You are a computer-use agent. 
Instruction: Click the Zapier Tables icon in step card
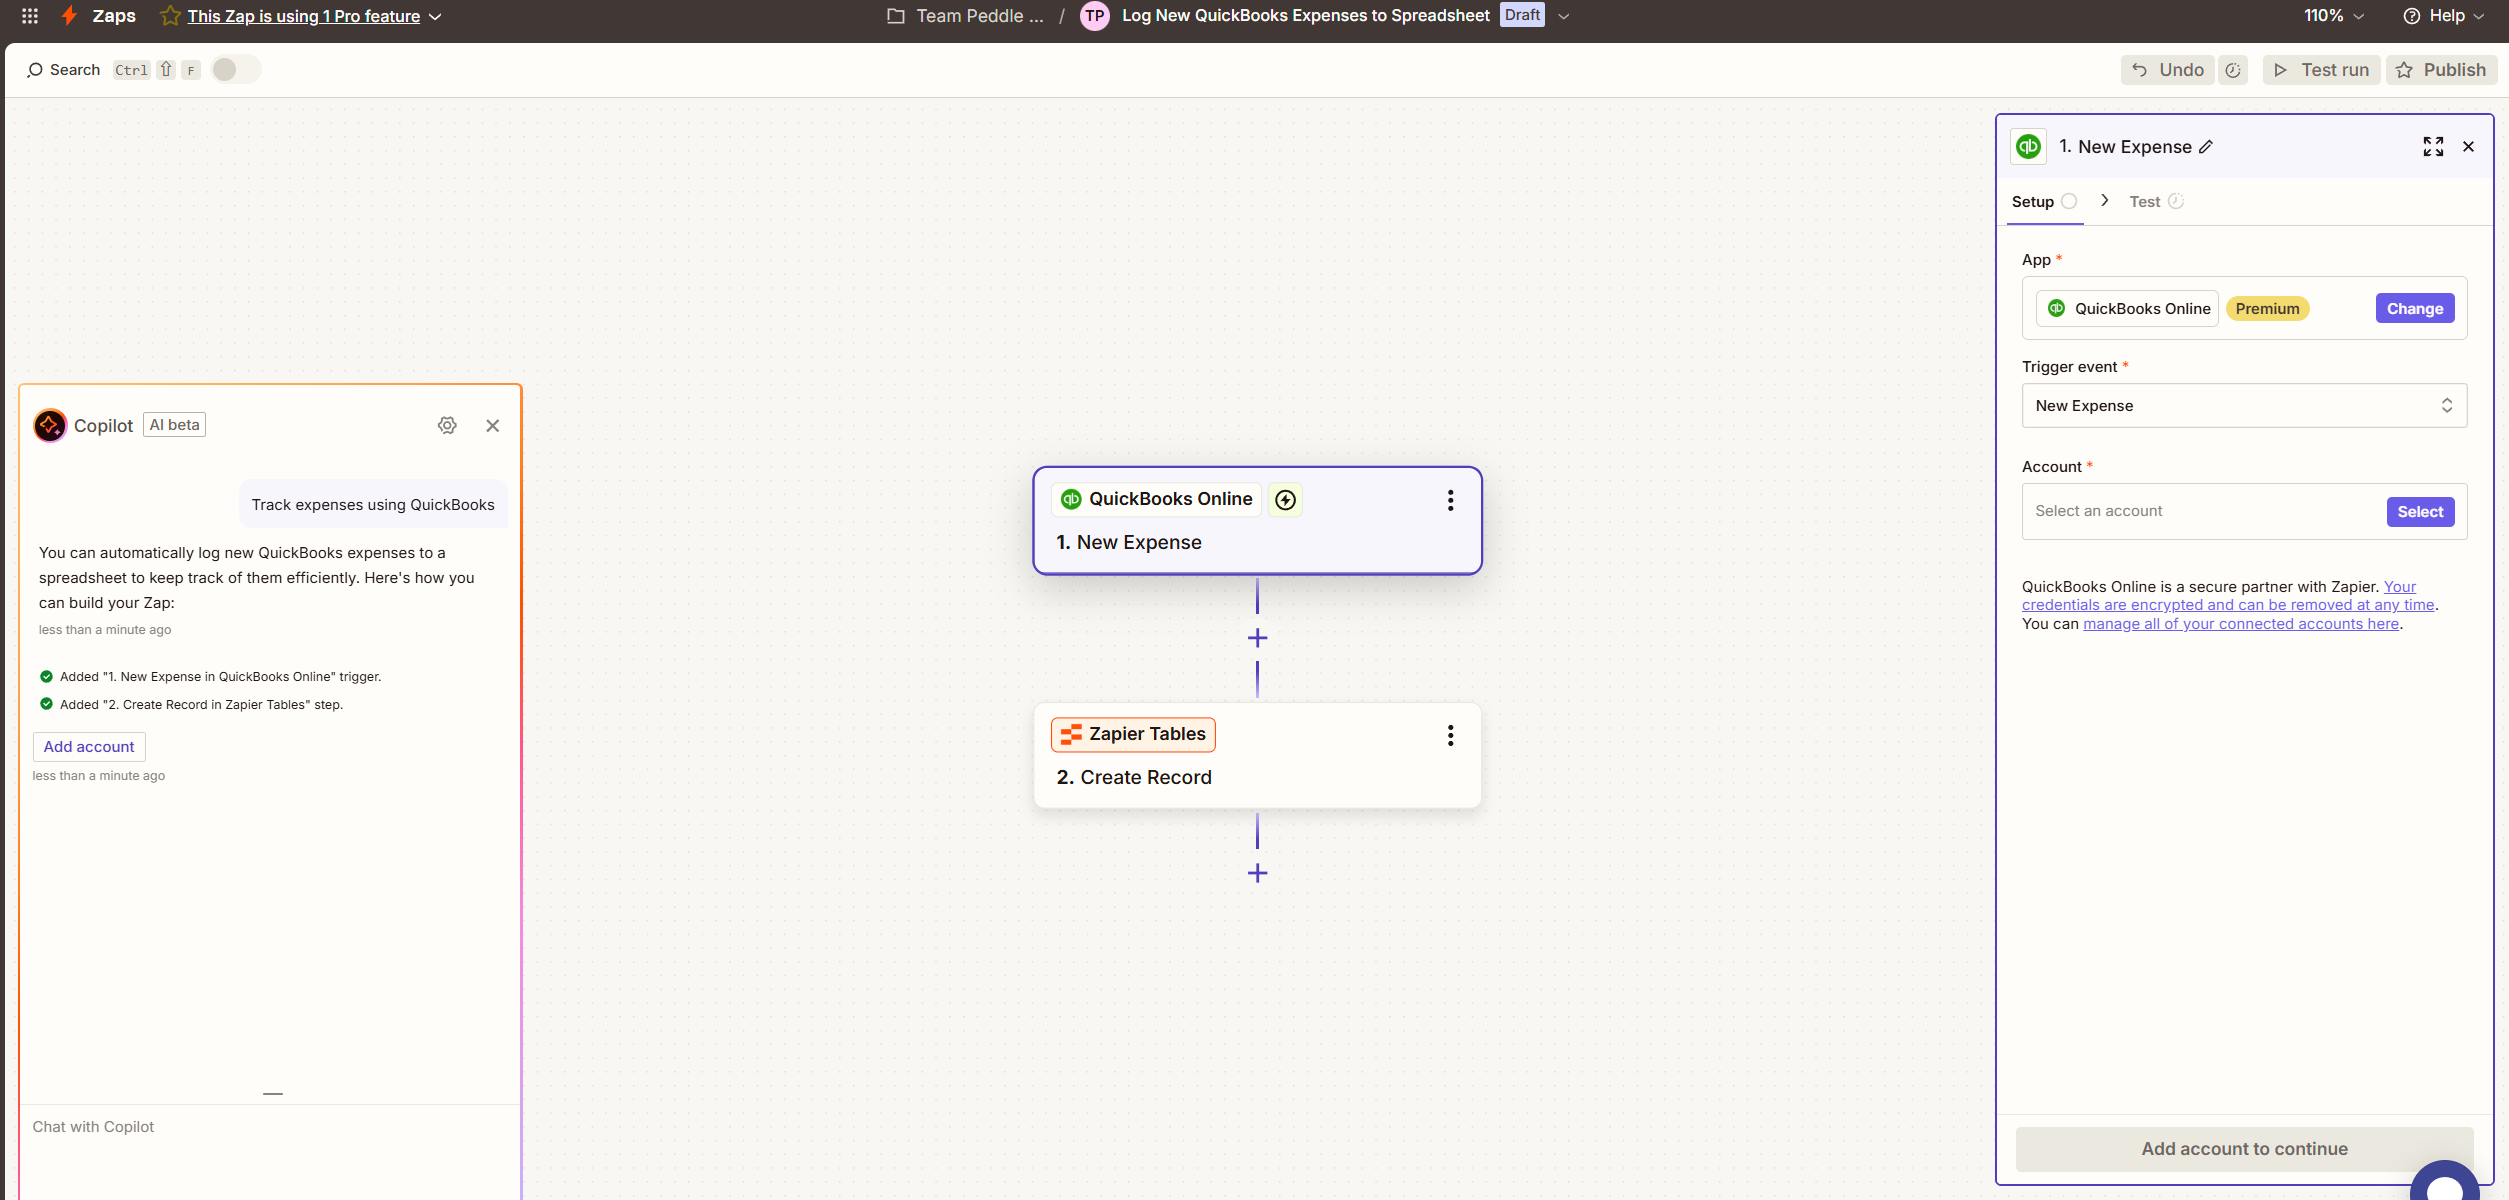(x=1071, y=735)
